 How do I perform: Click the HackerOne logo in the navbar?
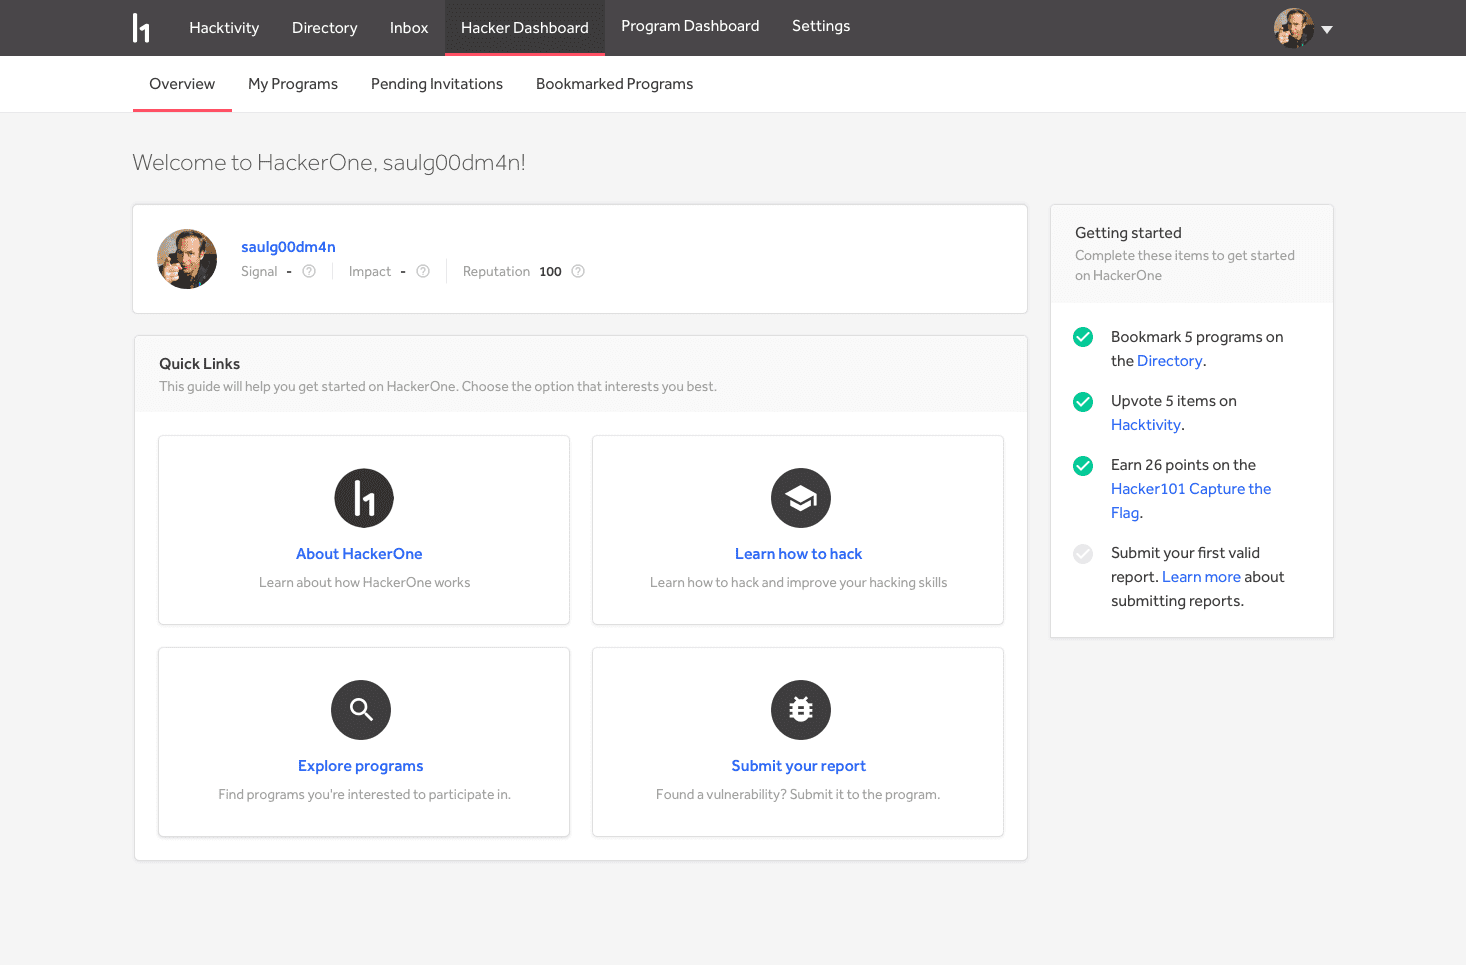pyautogui.click(x=141, y=28)
